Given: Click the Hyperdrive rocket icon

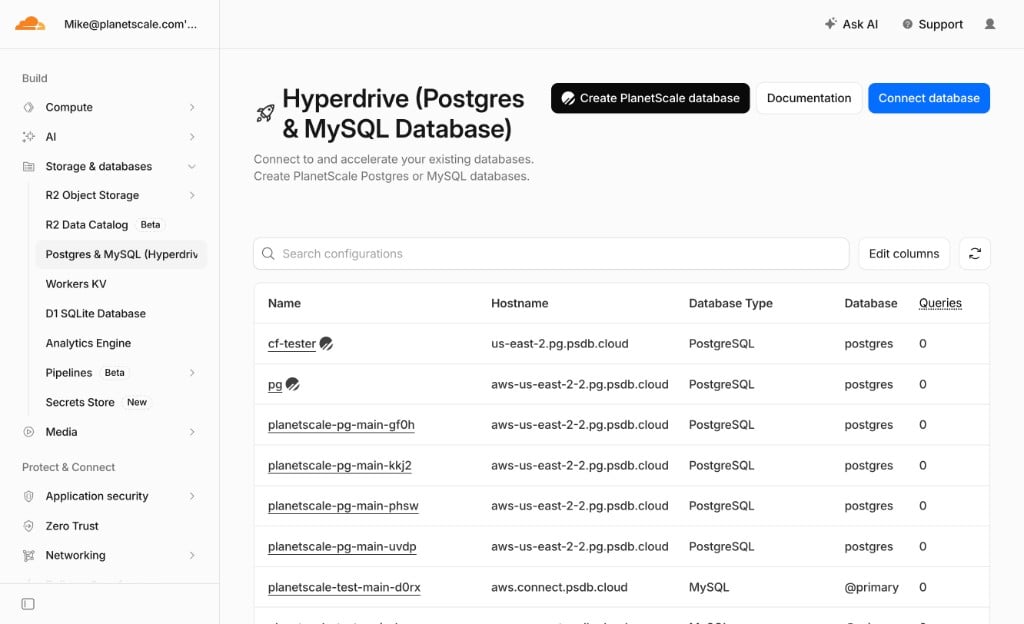Looking at the screenshot, I should 265,113.
